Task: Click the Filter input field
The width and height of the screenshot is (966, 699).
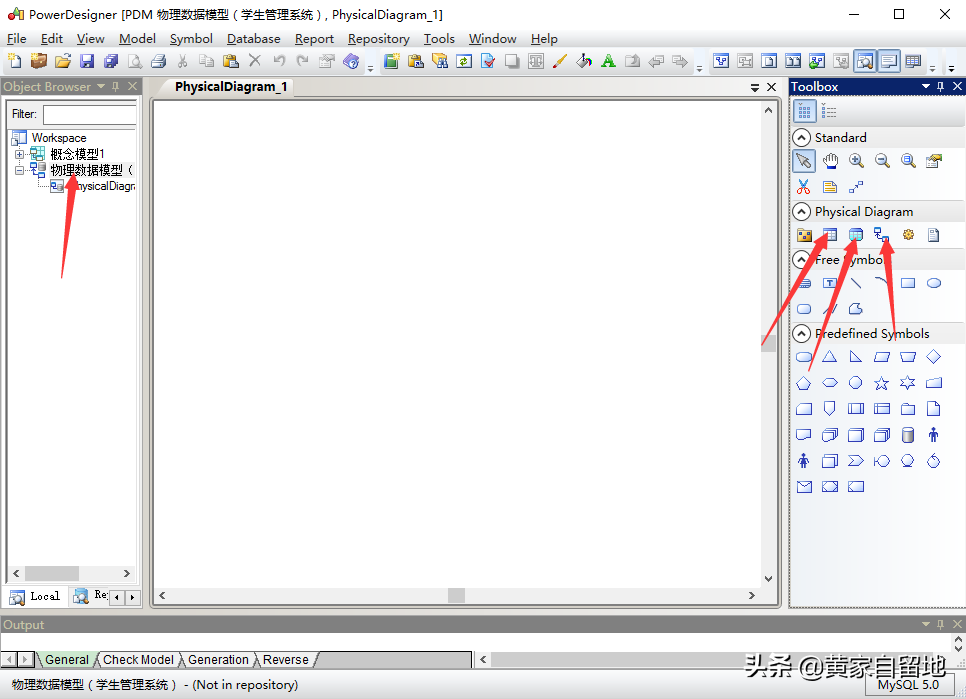Action: pos(89,114)
